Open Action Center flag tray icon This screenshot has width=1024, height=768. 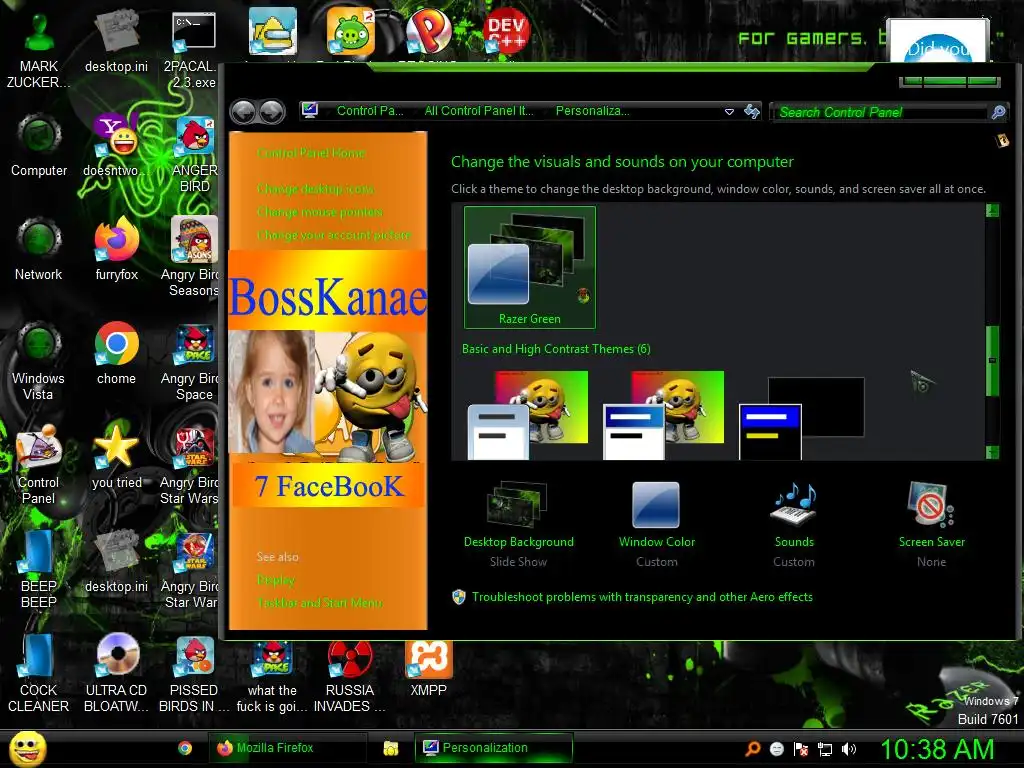point(801,749)
